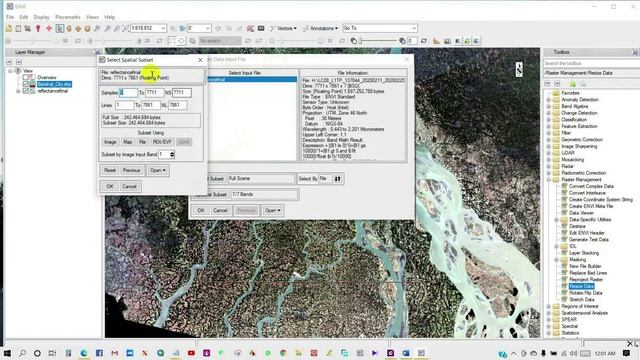Viewport: 640px width, 360px height.
Task: Click the Map subset button
Action: click(128, 142)
